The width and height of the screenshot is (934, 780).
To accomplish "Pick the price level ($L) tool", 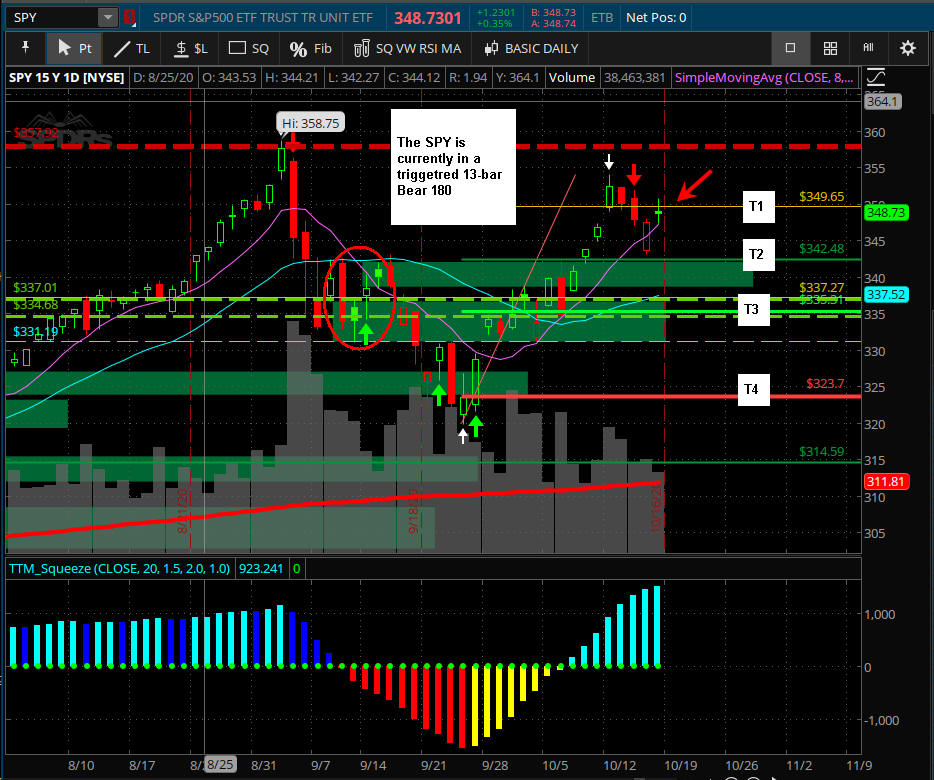I will pyautogui.click(x=190, y=48).
